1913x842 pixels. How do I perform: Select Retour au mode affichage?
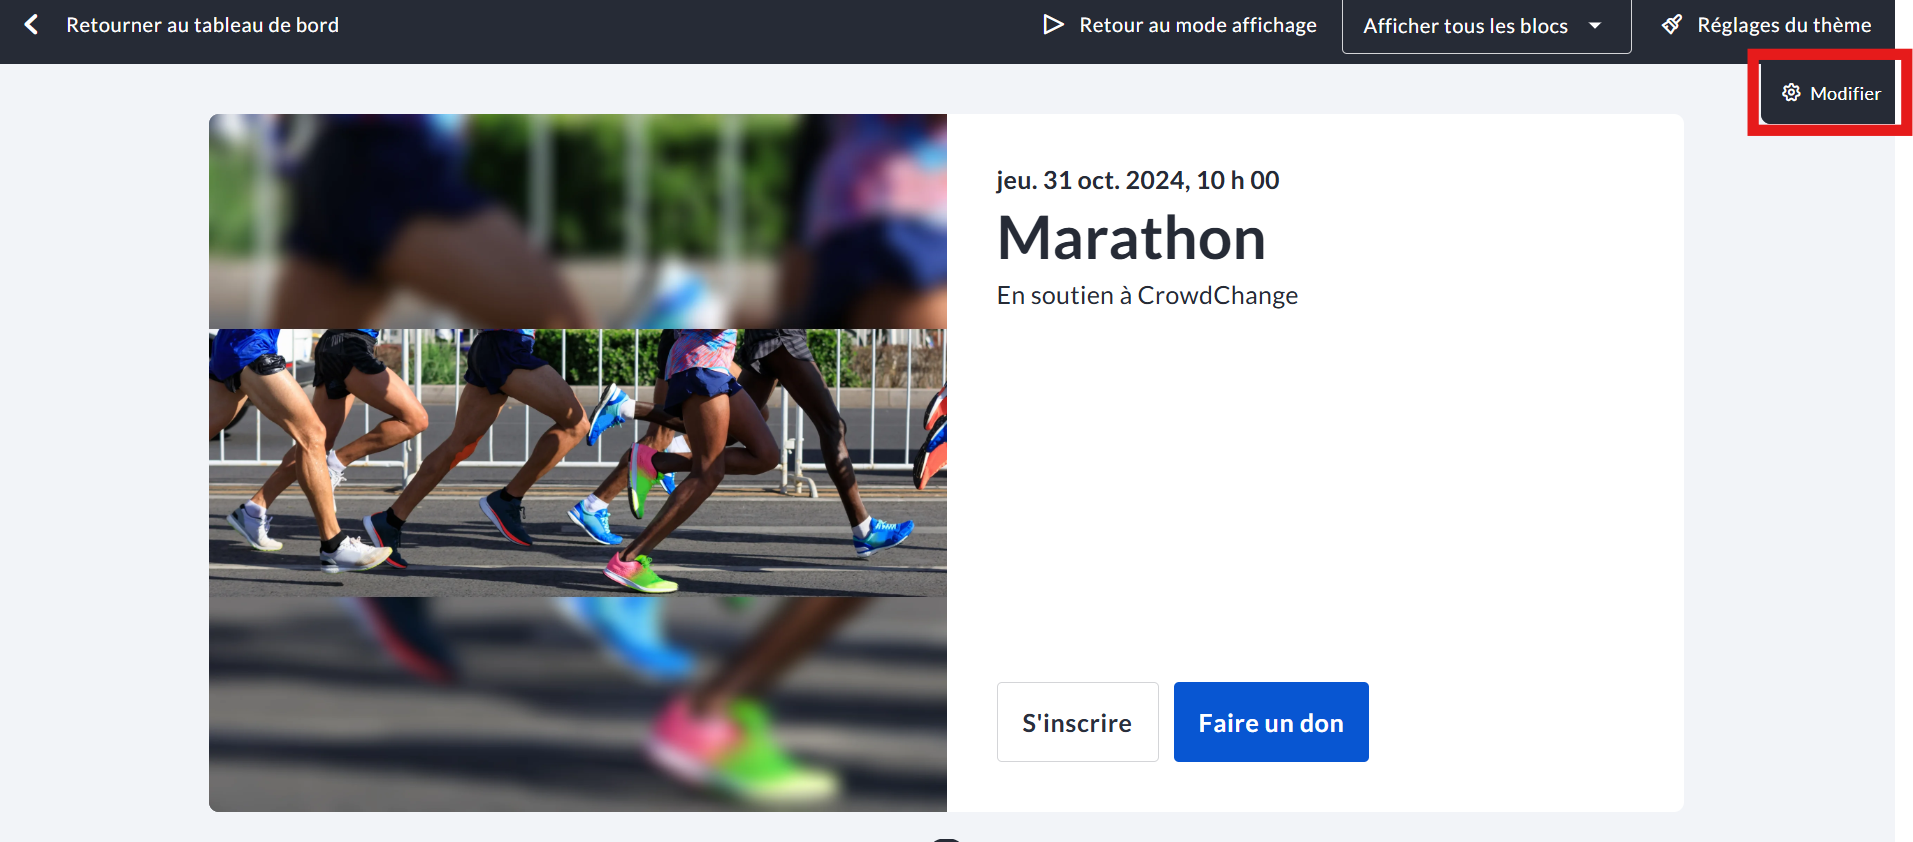(x=1197, y=25)
